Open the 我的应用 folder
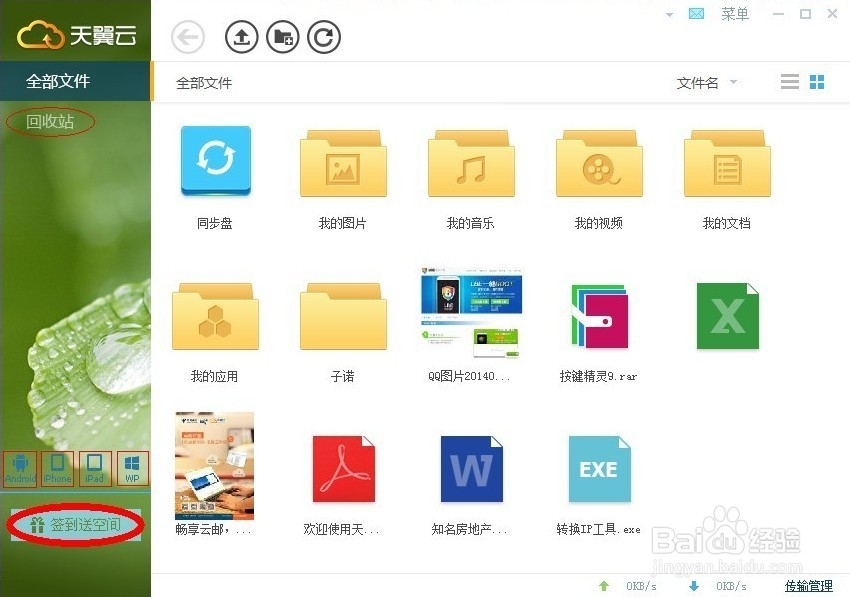The image size is (850, 597). [215, 316]
